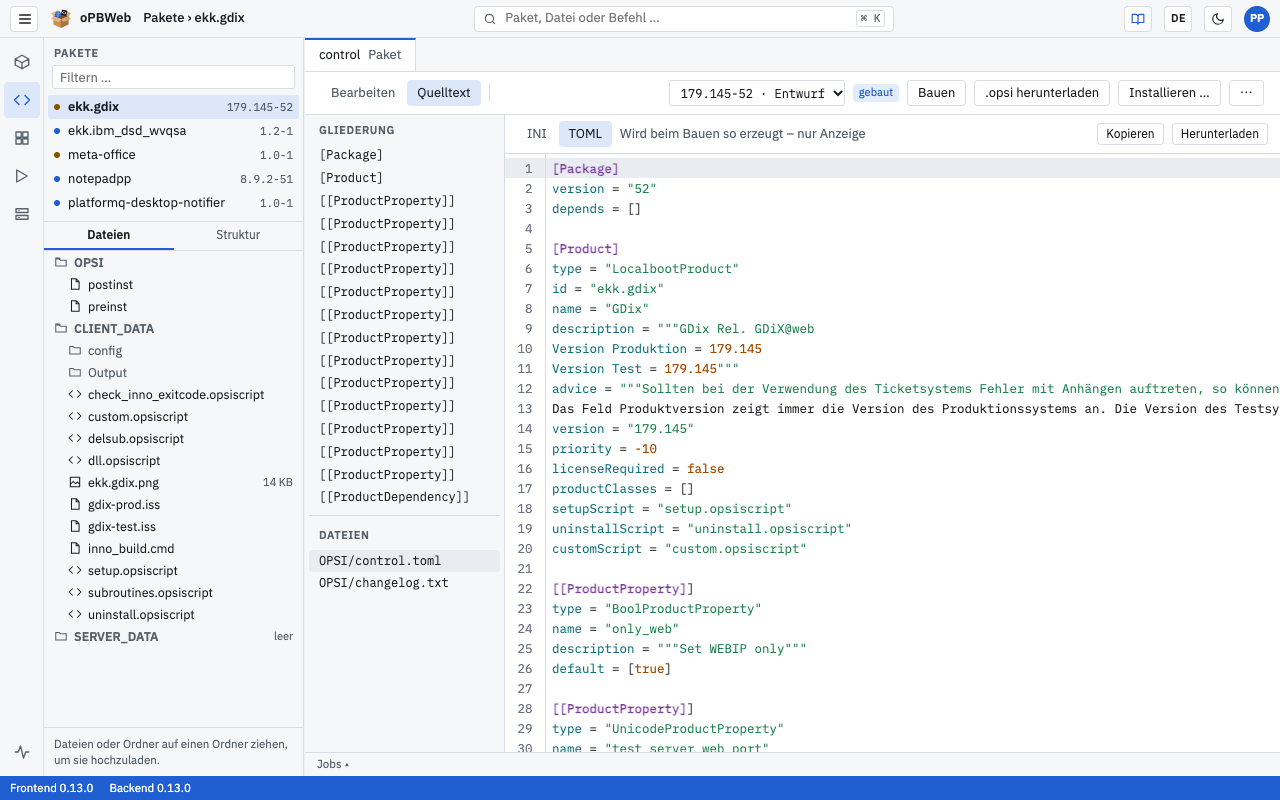This screenshot has height=800, width=1280.
Task: Select the code editor sidebar icon
Action: (x=22, y=100)
